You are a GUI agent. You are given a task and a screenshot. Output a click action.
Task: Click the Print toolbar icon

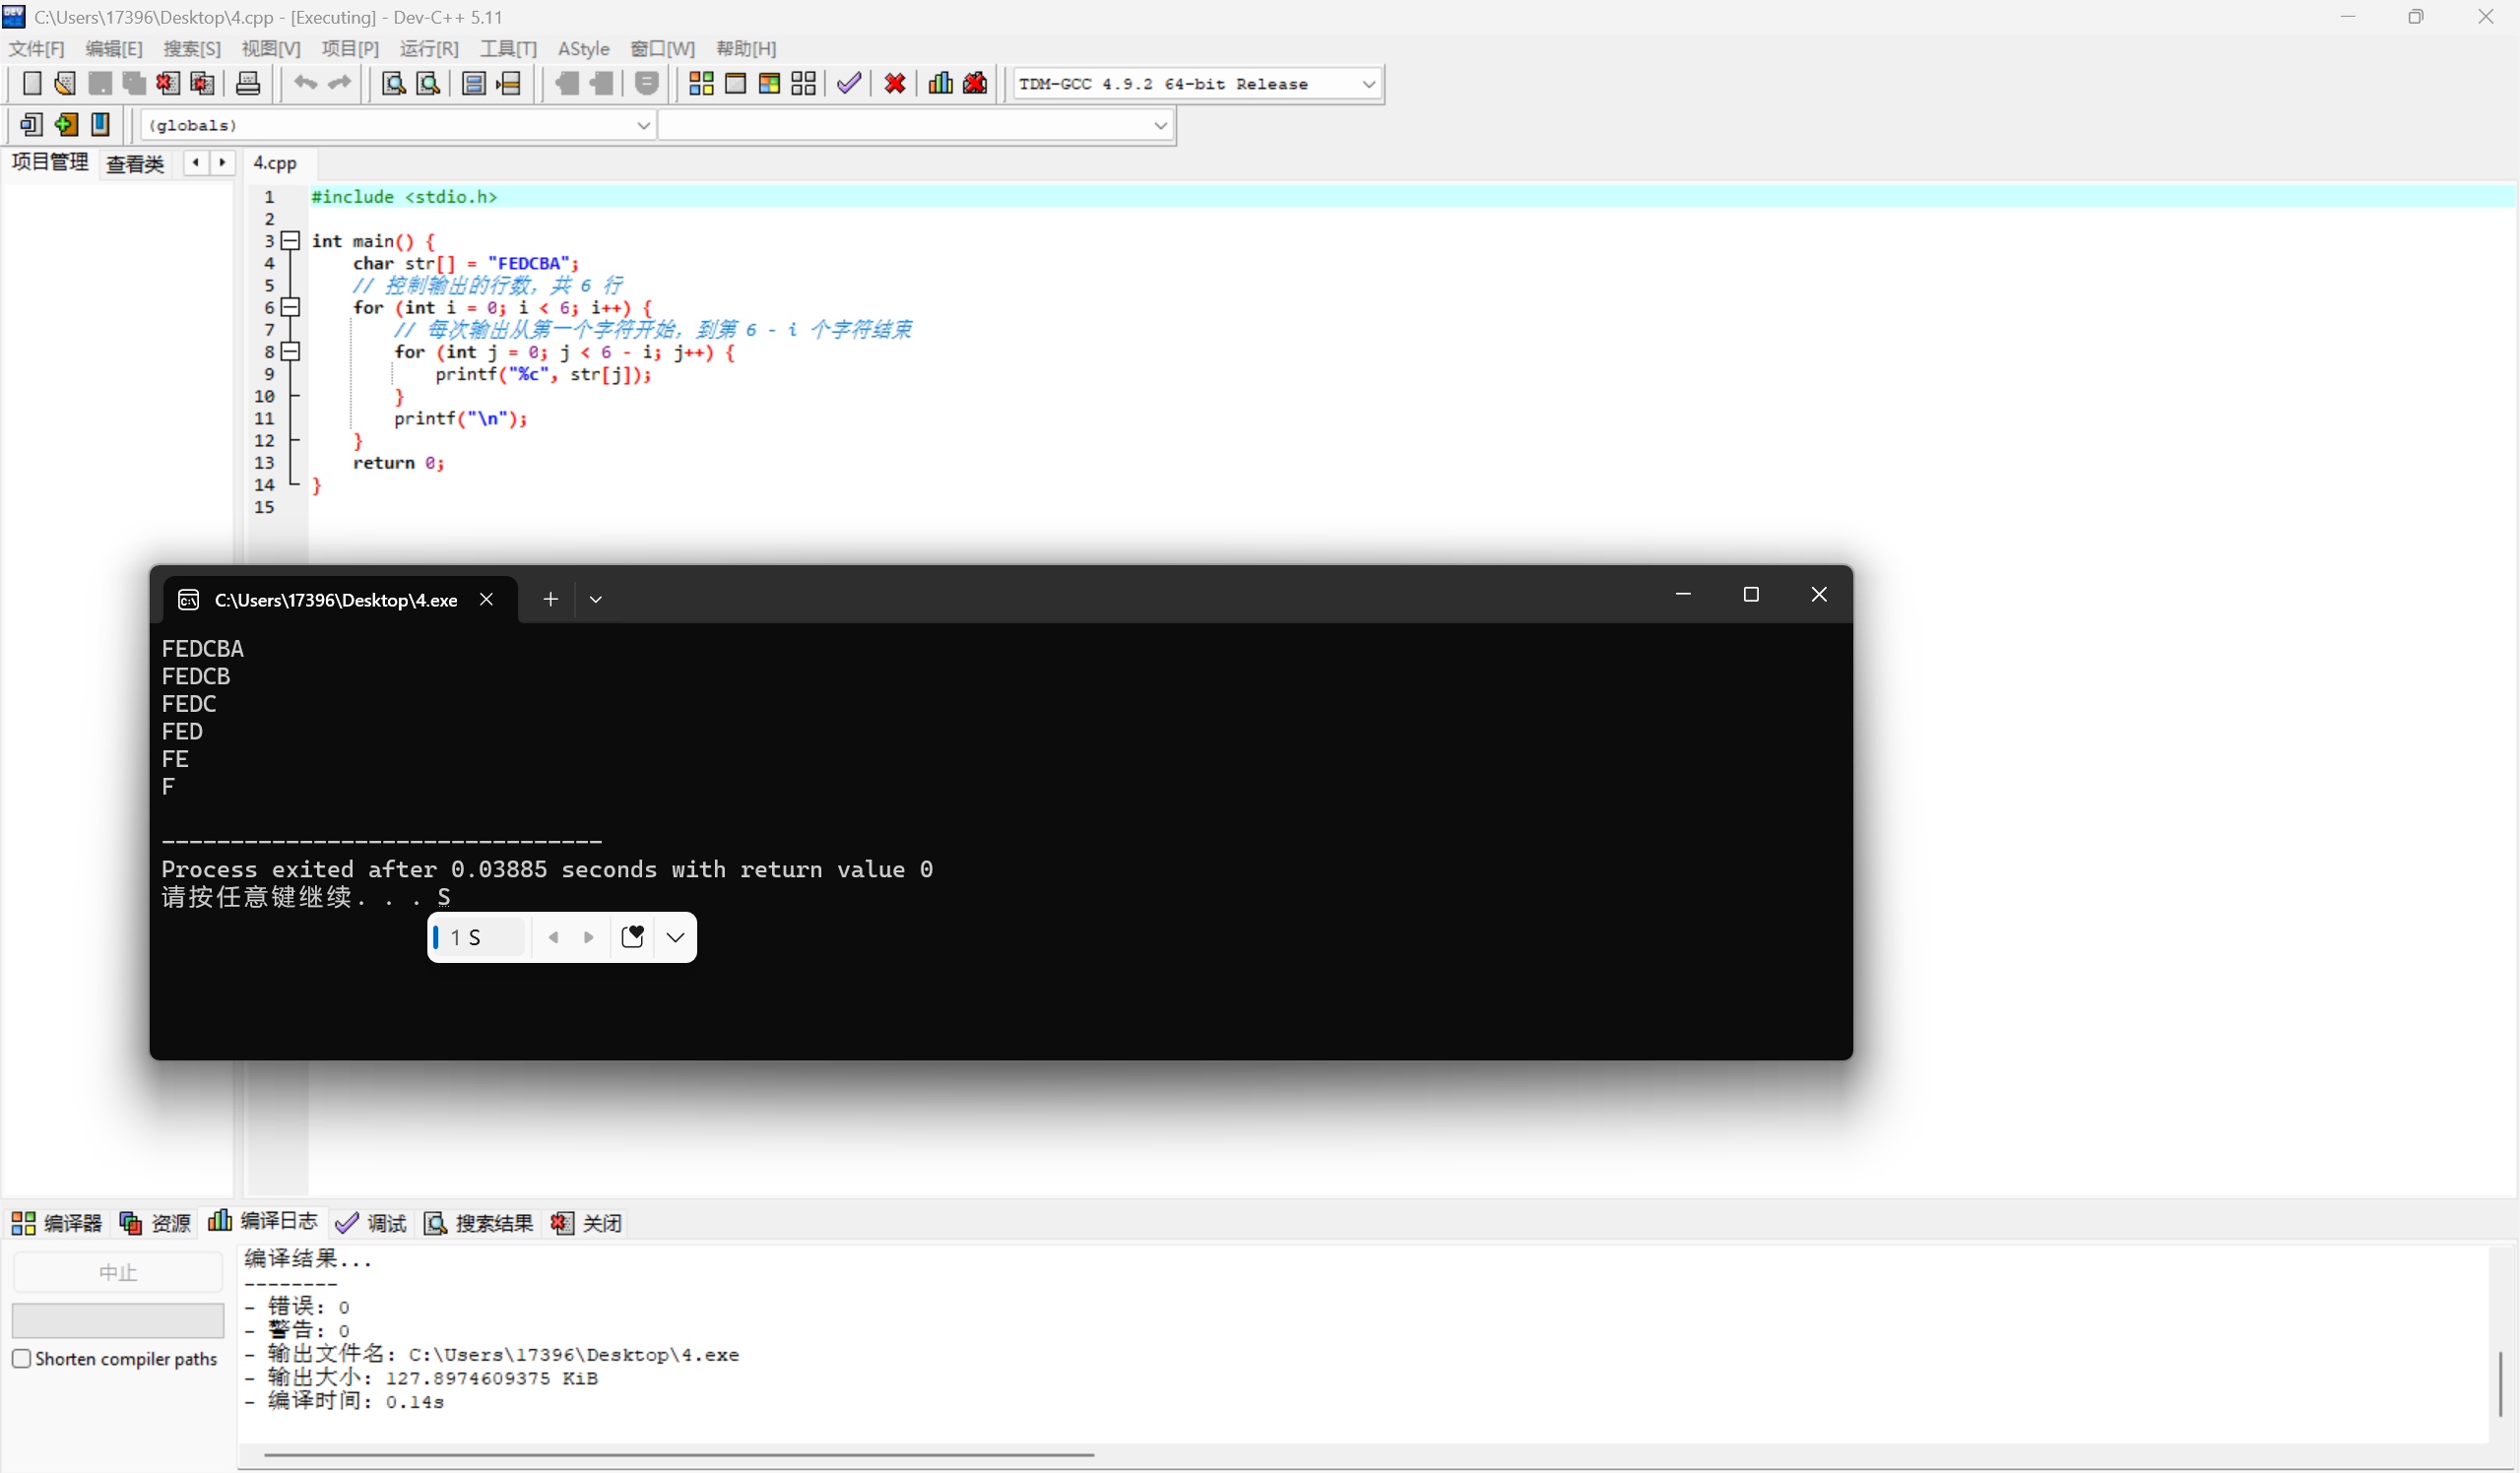tap(248, 84)
